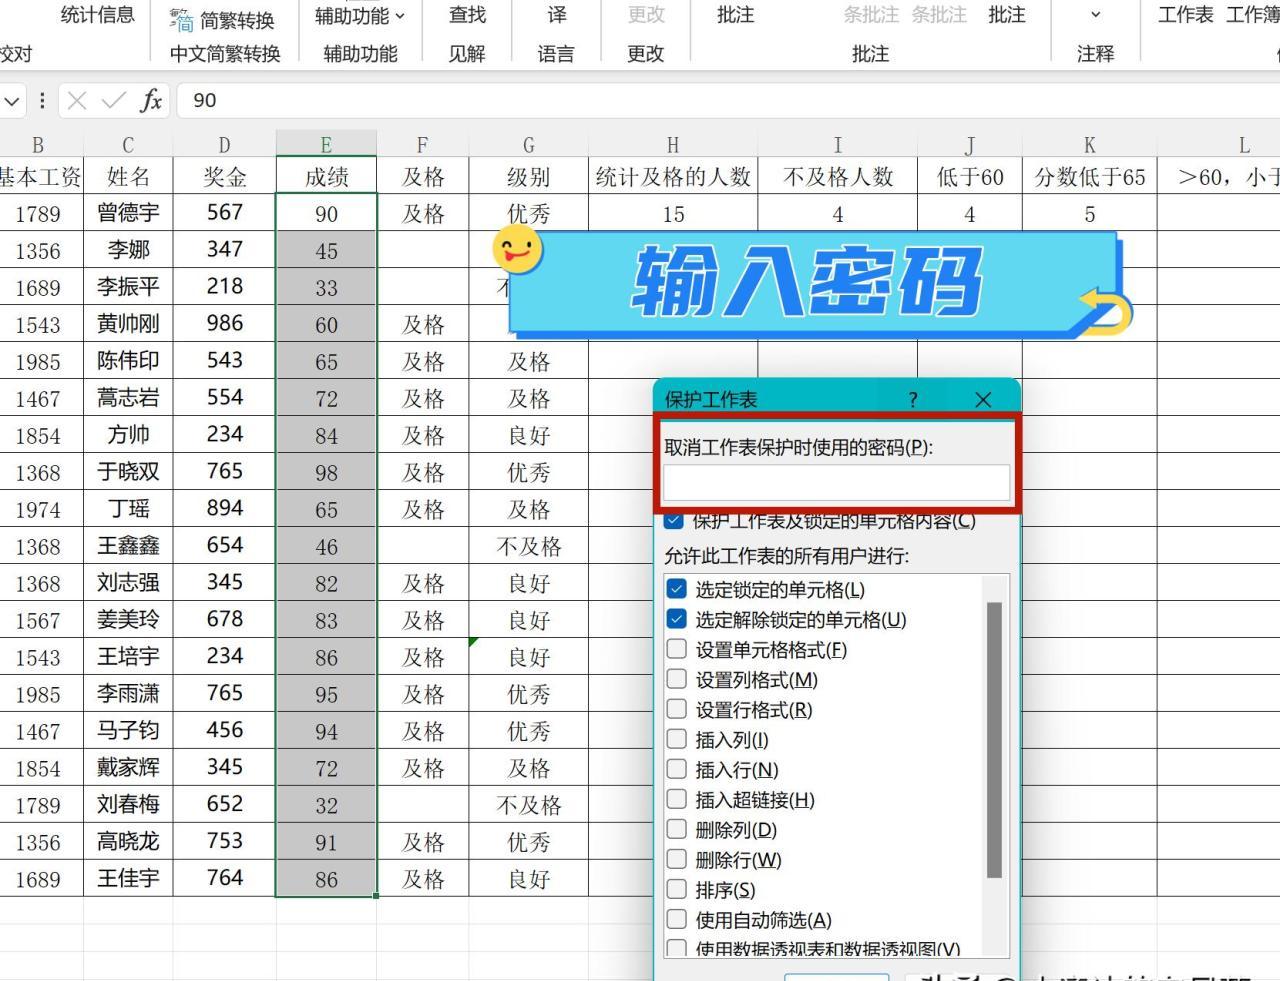Click the count value 15 under 统计及格的人数

click(673, 214)
